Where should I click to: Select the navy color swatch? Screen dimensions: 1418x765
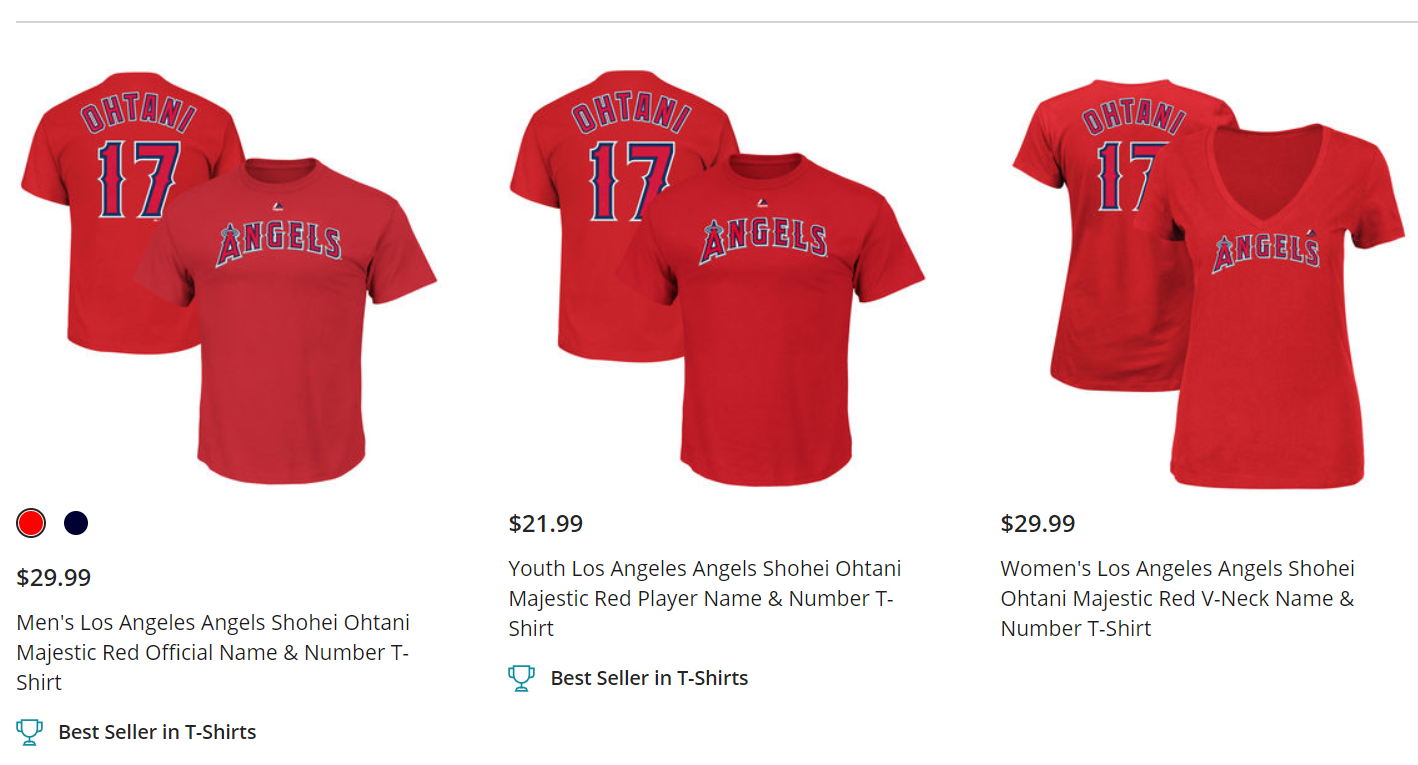(76, 523)
